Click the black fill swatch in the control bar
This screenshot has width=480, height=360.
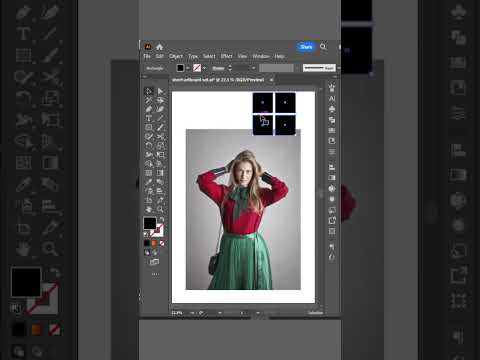(x=180, y=68)
